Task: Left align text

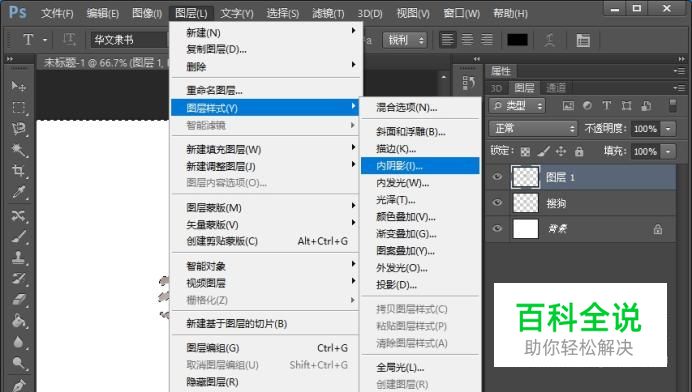Action: (x=447, y=40)
